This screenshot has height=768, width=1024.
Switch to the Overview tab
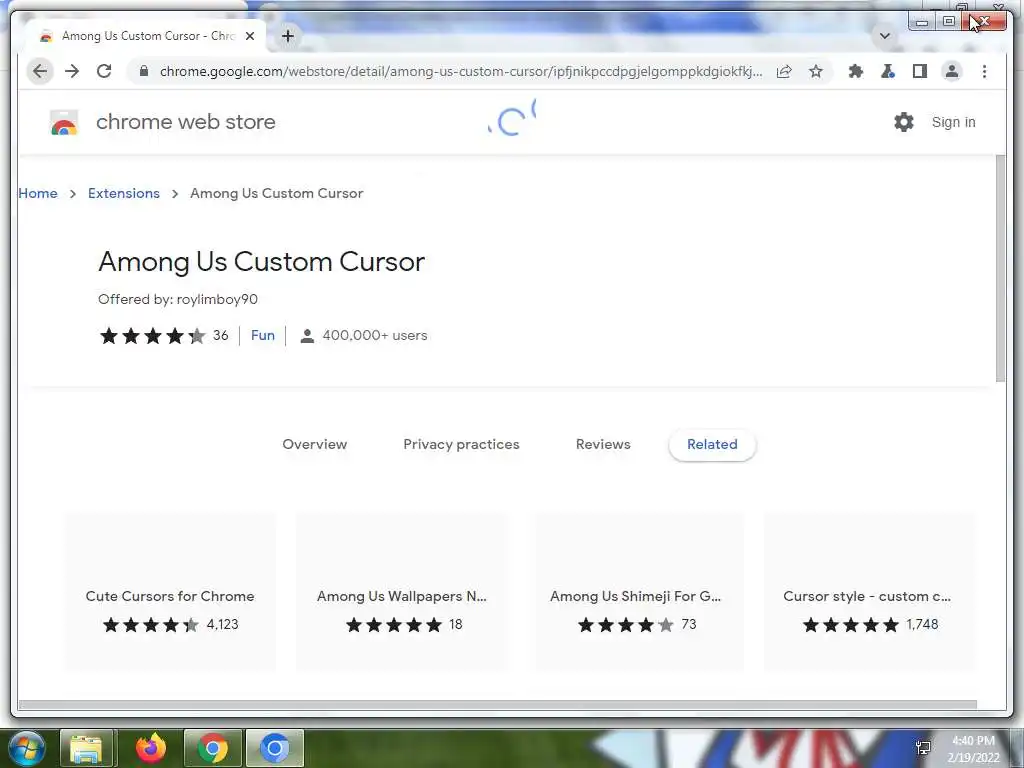click(315, 444)
